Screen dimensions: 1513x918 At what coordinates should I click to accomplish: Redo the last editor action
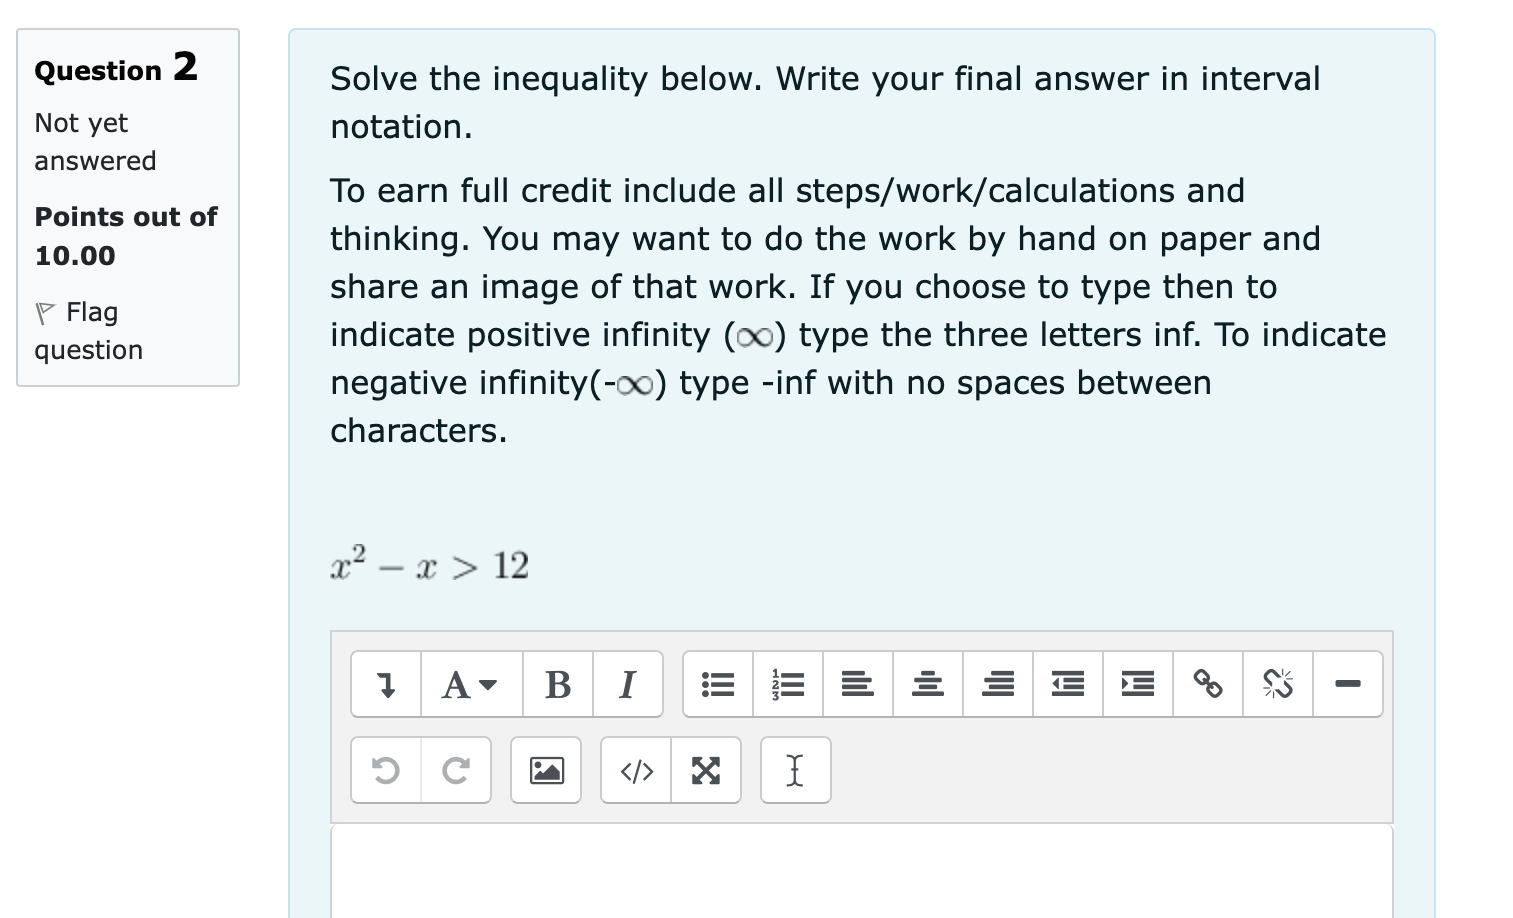pyautogui.click(x=456, y=770)
